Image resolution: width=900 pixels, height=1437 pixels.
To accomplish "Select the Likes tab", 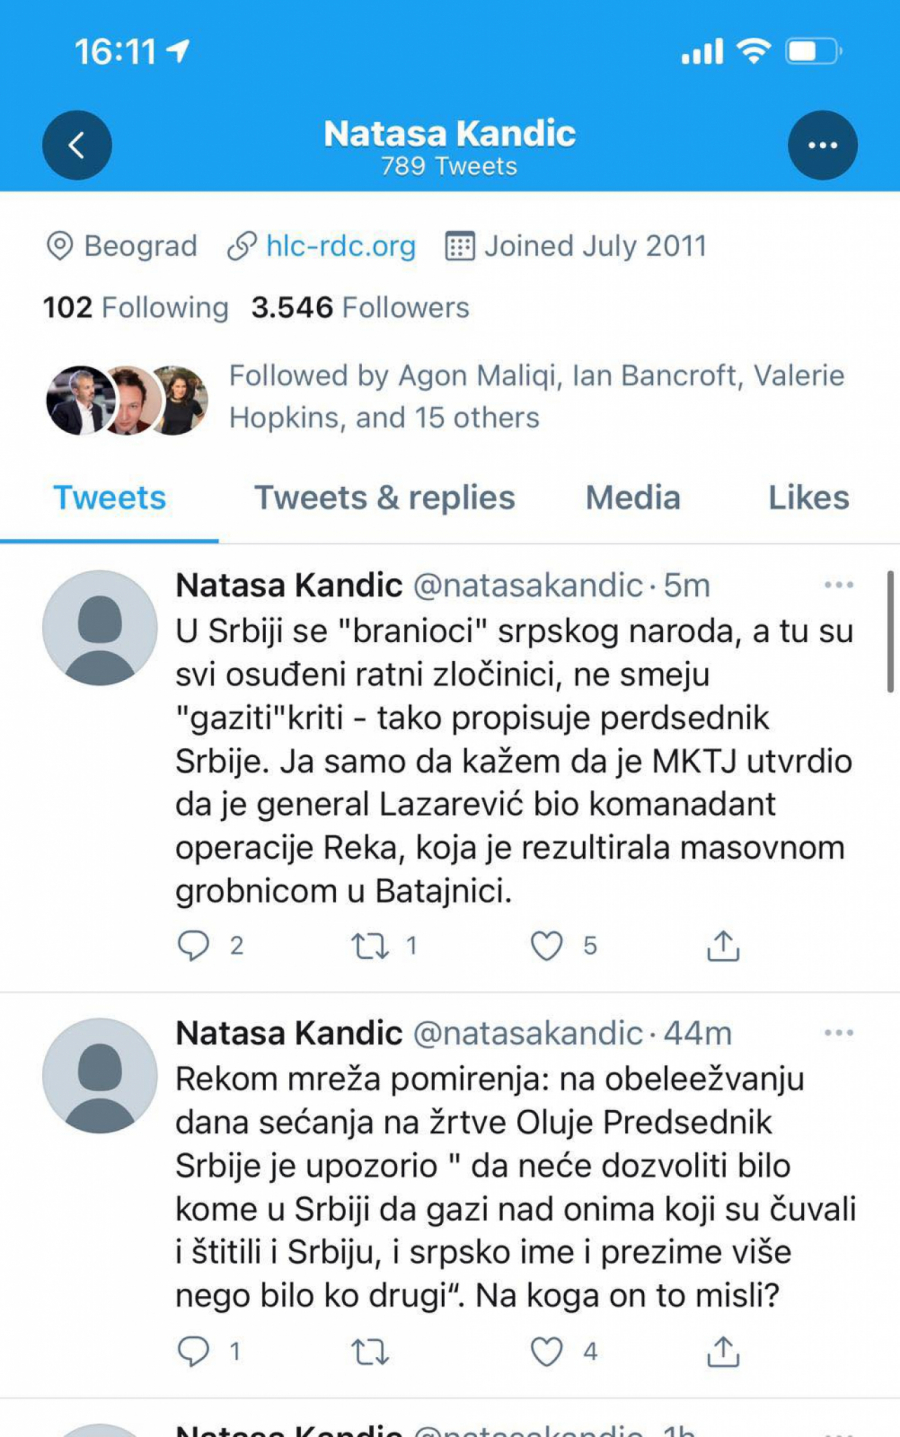I will (x=808, y=497).
